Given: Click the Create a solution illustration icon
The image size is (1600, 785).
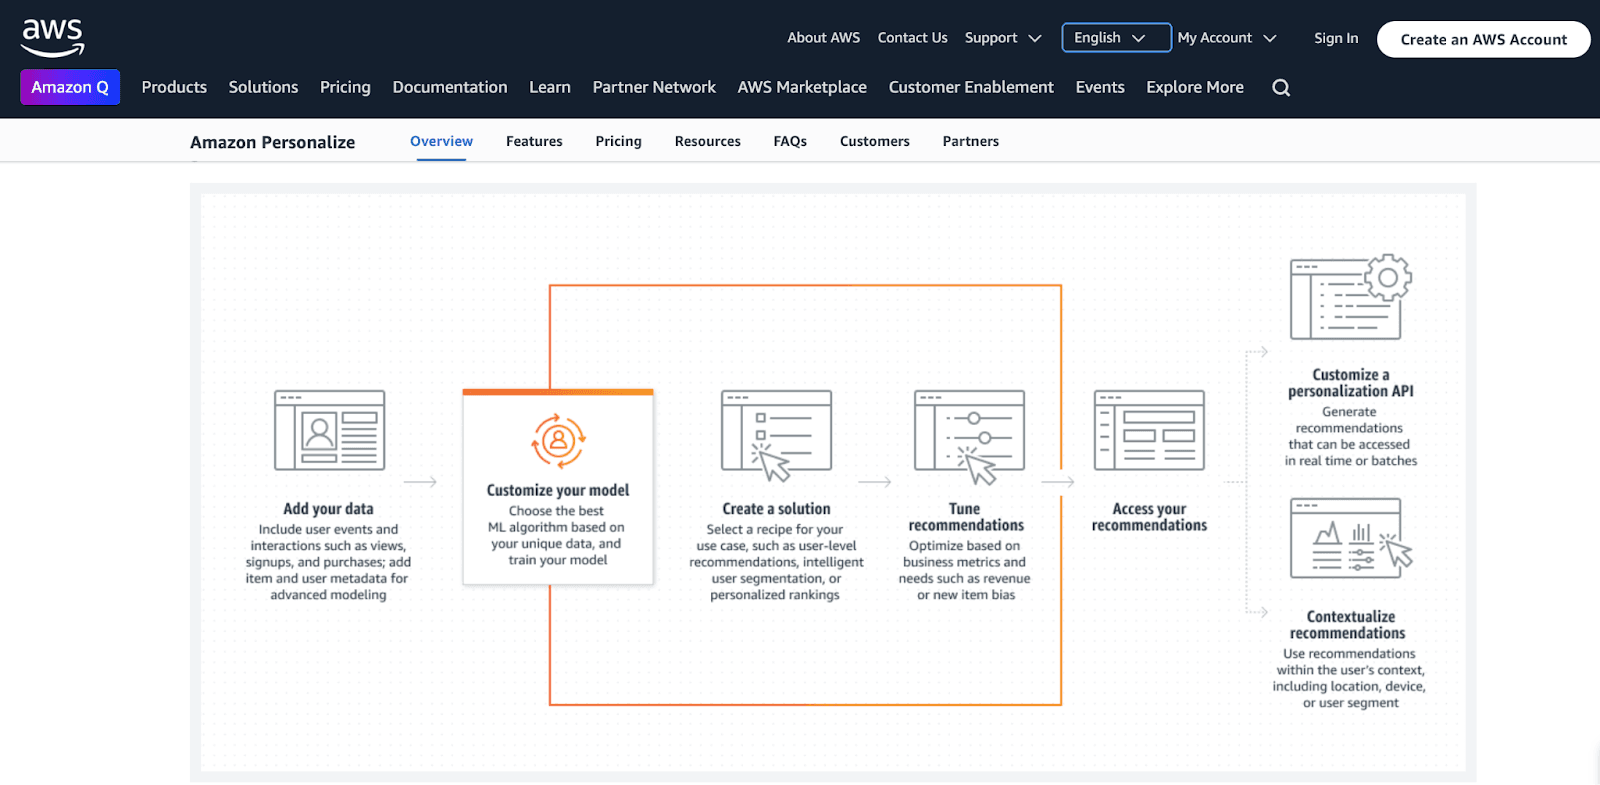Looking at the screenshot, I should [777, 434].
